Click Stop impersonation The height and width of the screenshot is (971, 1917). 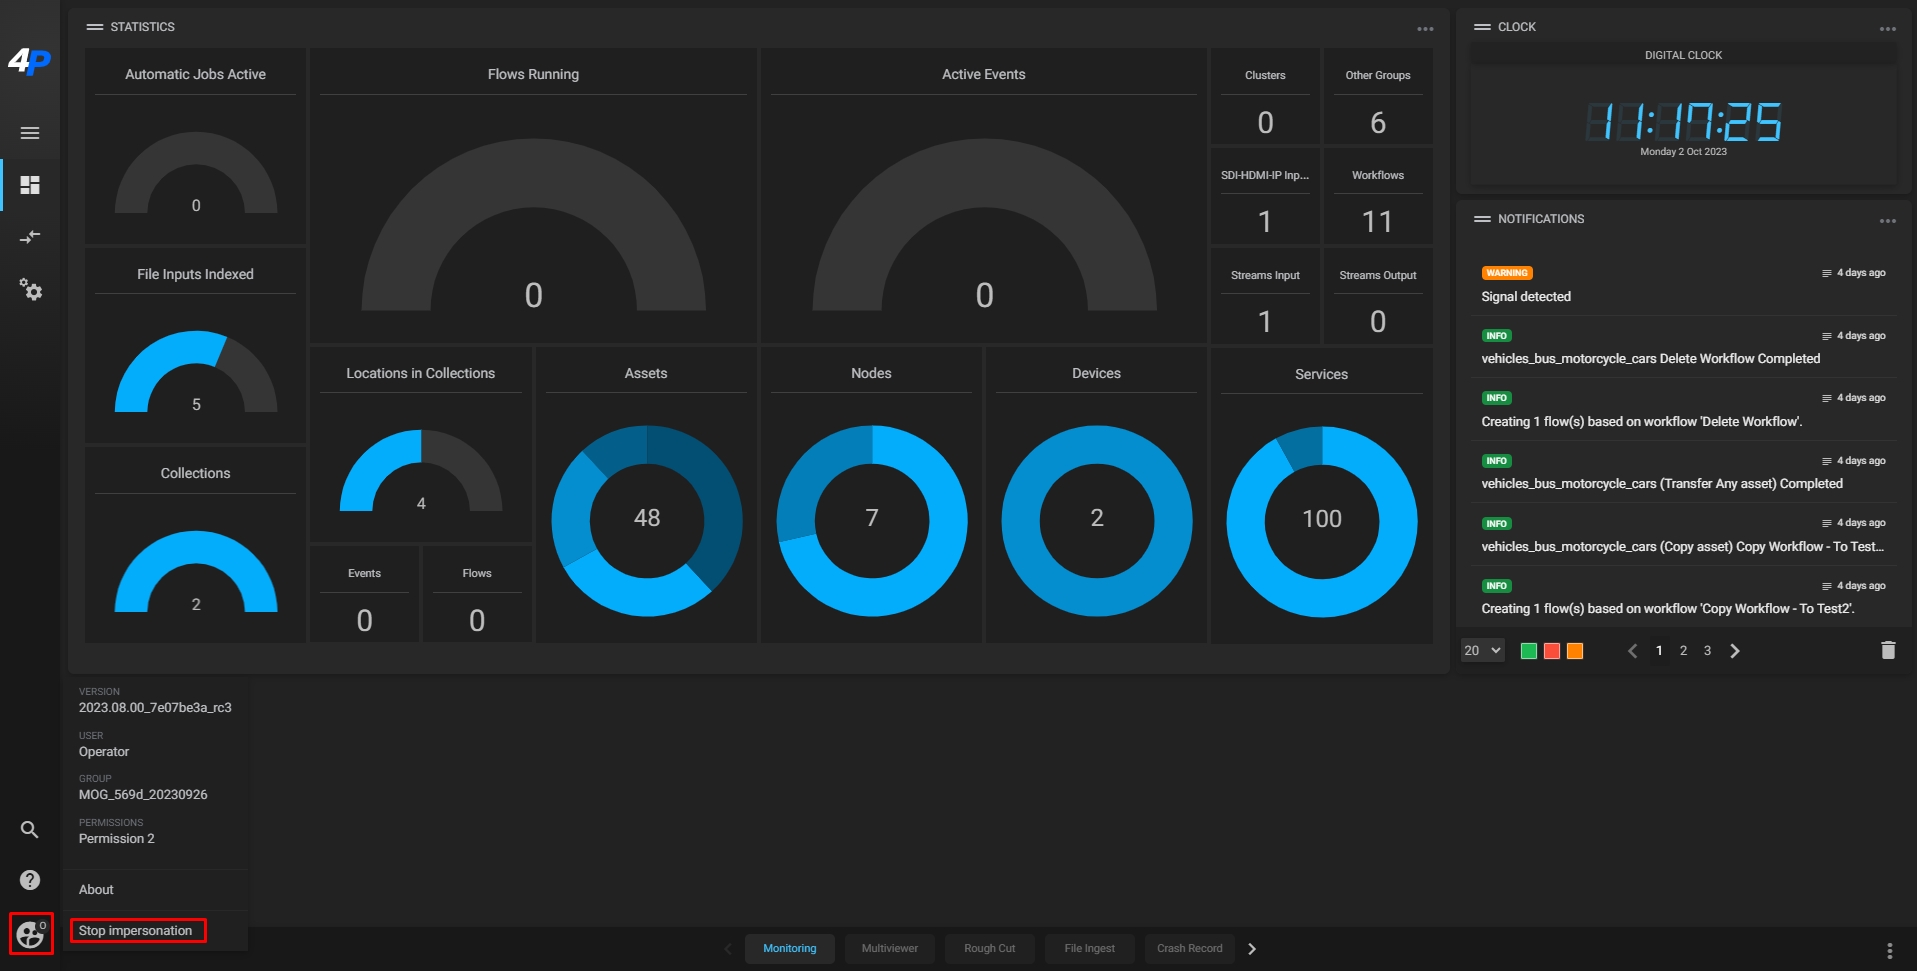(136, 931)
